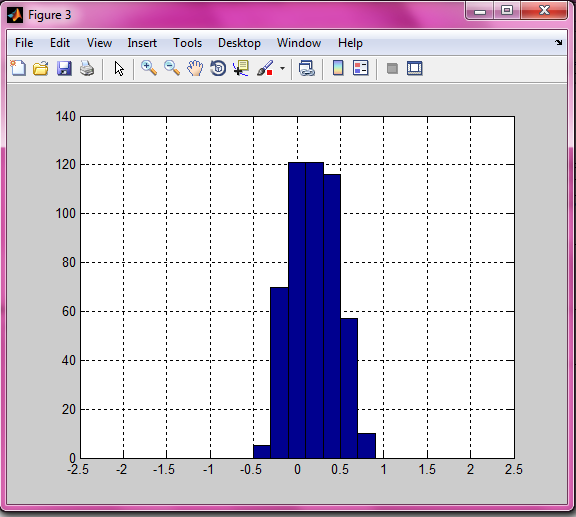This screenshot has height=517, width=576.
Task: Save the figure with floppy icon
Action: (64, 68)
